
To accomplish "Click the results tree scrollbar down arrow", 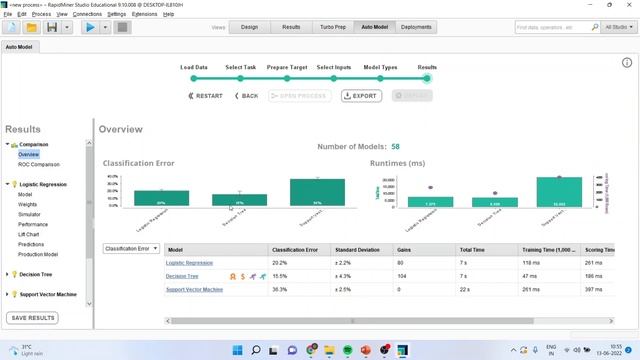I will coord(89,304).
